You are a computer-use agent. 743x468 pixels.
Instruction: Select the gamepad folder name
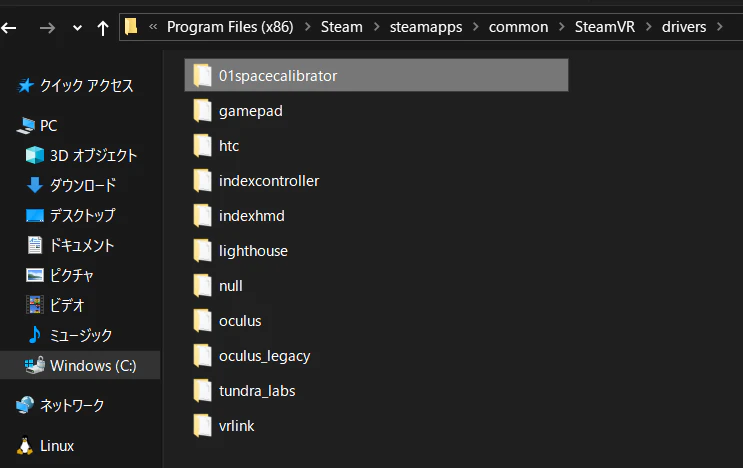pyautogui.click(x=251, y=111)
